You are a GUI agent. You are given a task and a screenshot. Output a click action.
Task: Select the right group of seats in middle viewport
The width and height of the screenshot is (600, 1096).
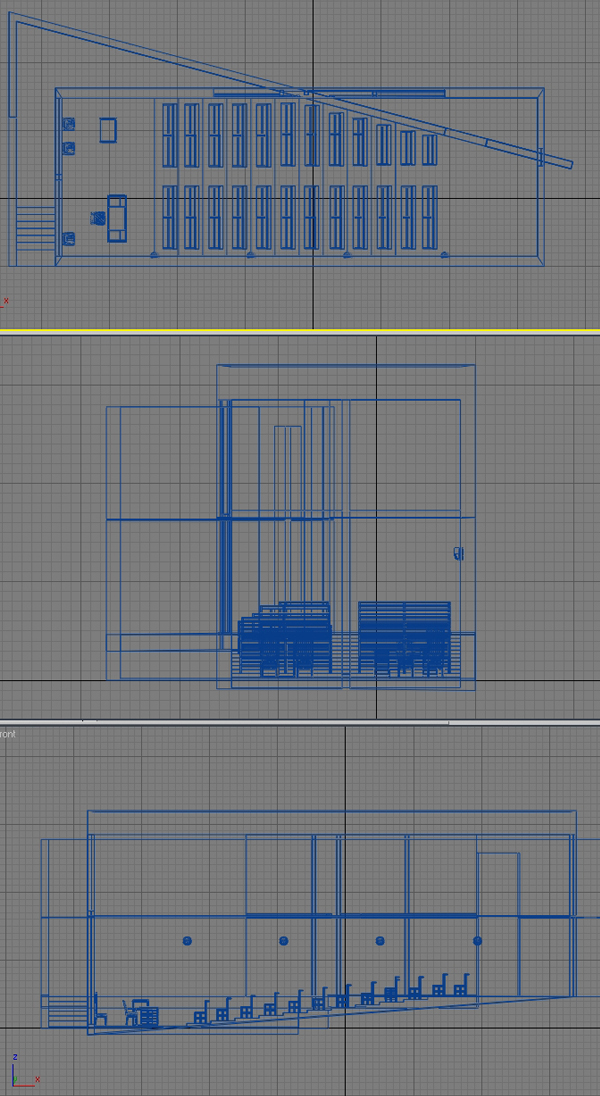404,638
